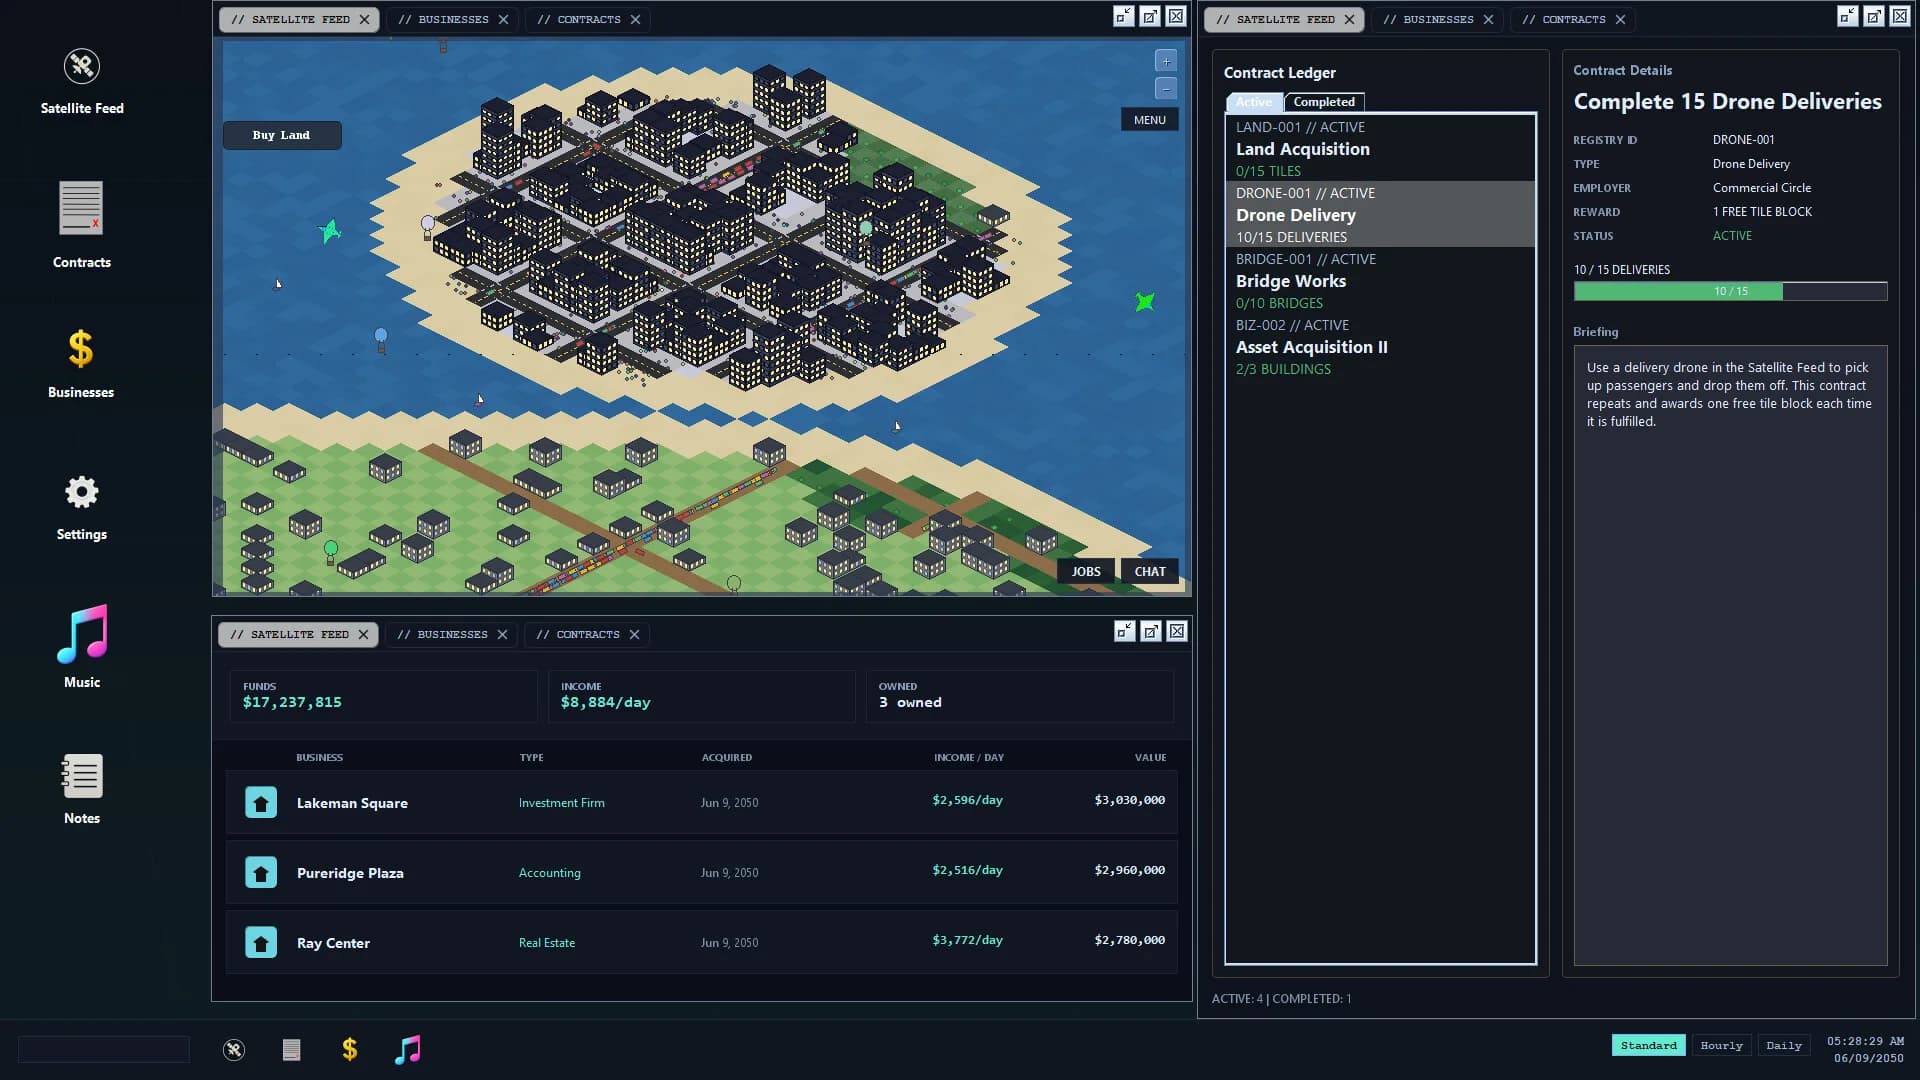
Task: Close Contracts tab in businesses window
Action: click(634, 634)
